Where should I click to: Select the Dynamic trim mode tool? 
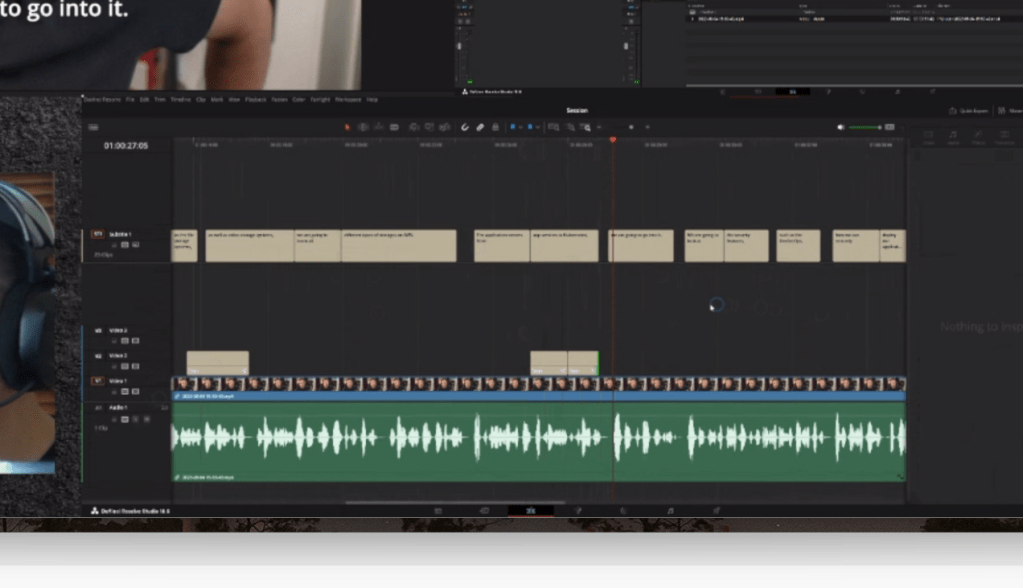[378, 127]
